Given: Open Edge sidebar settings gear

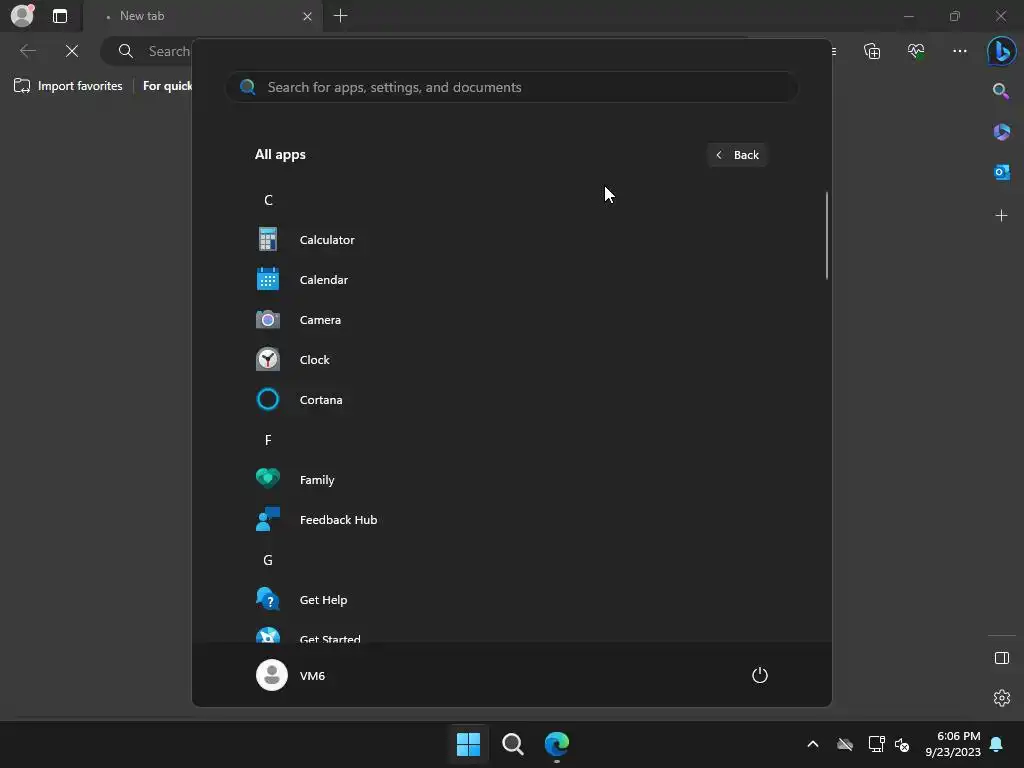Looking at the screenshot, I should click(x=1001, y=697).
